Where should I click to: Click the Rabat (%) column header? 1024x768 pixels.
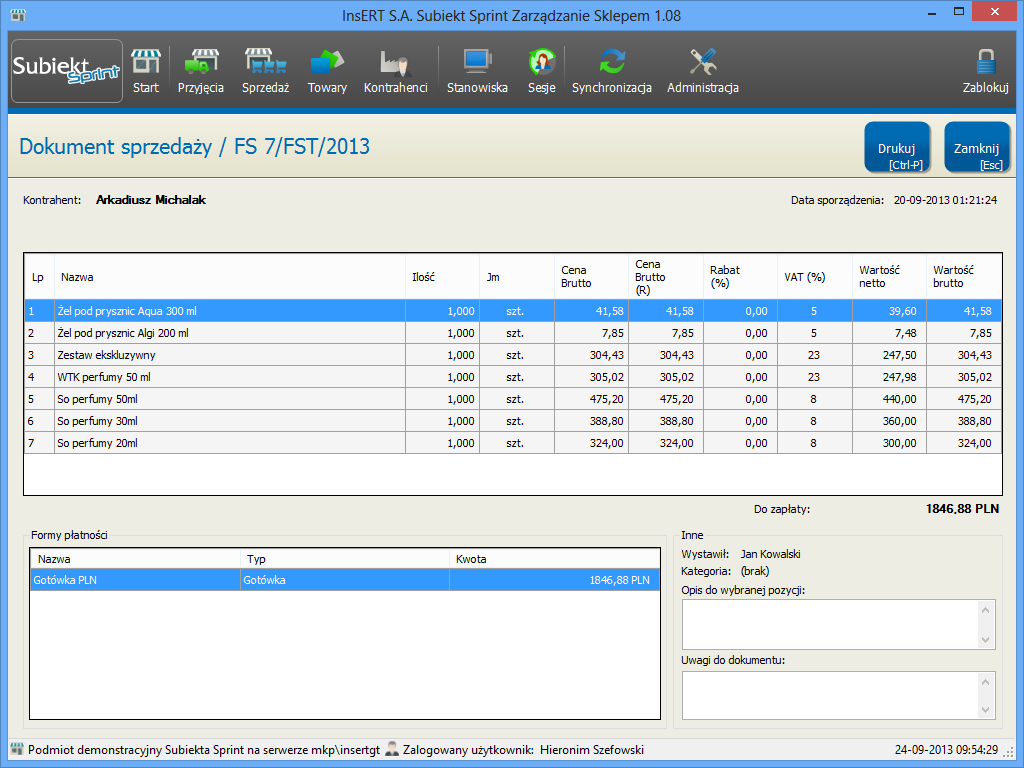click(x=741, y=277)
